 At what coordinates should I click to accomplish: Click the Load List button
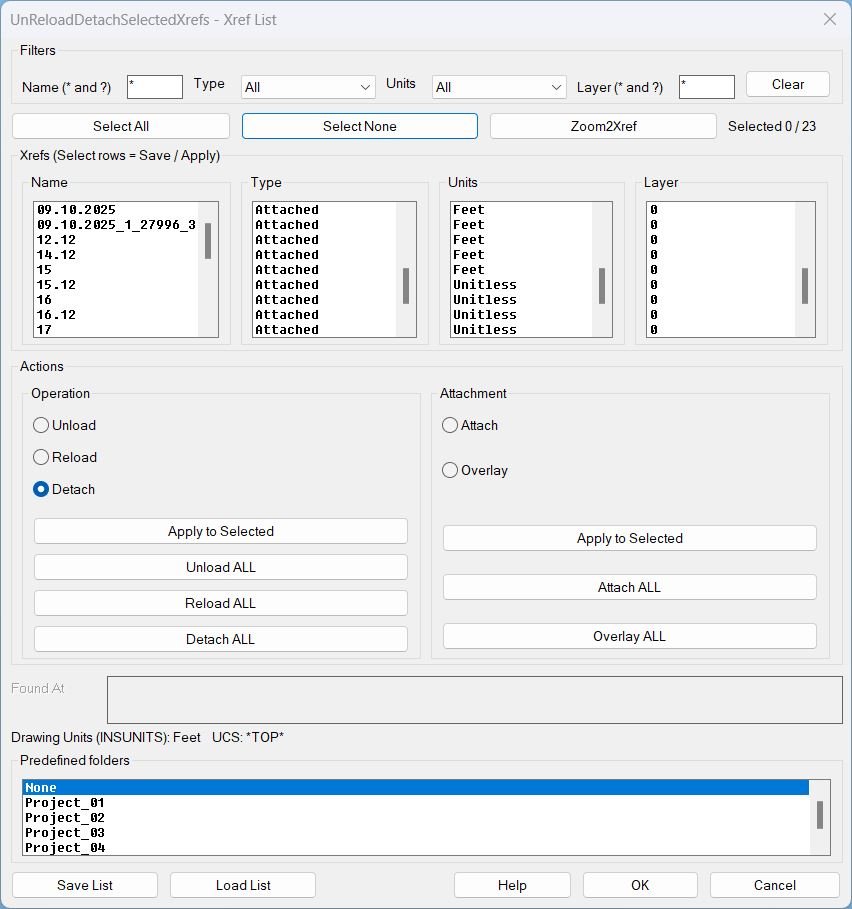coord(242,885)
